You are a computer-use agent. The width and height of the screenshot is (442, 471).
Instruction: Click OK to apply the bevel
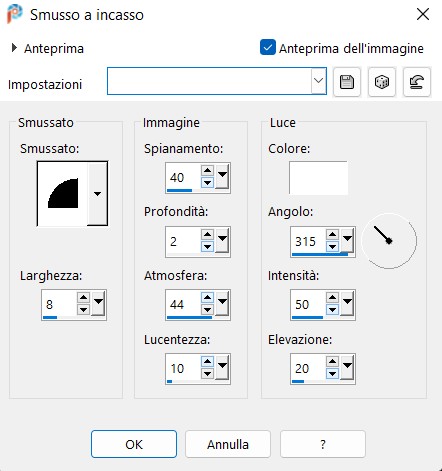[x=134, y=444]
